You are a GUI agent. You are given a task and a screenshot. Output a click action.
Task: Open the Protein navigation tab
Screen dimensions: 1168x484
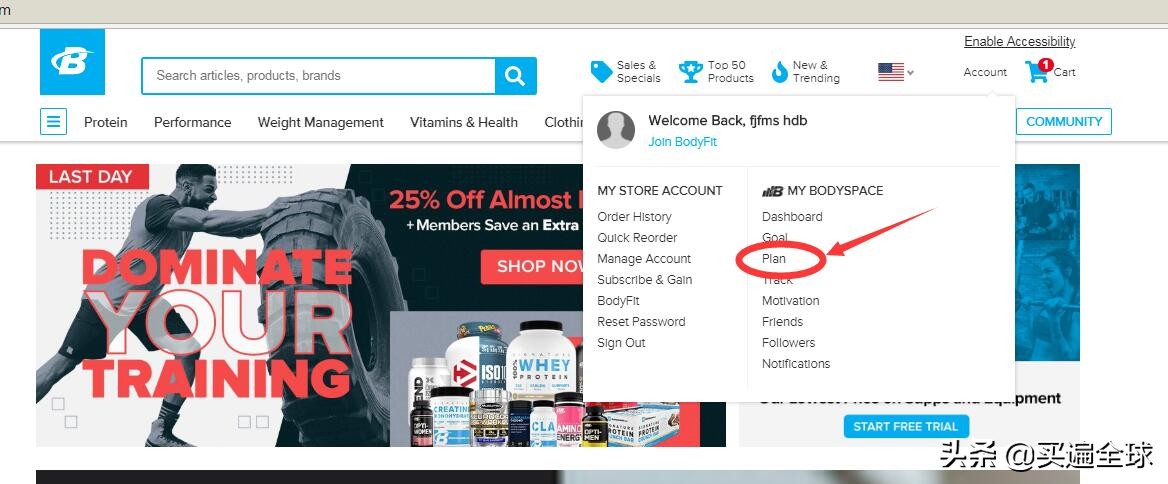click(x=106, y=122)
